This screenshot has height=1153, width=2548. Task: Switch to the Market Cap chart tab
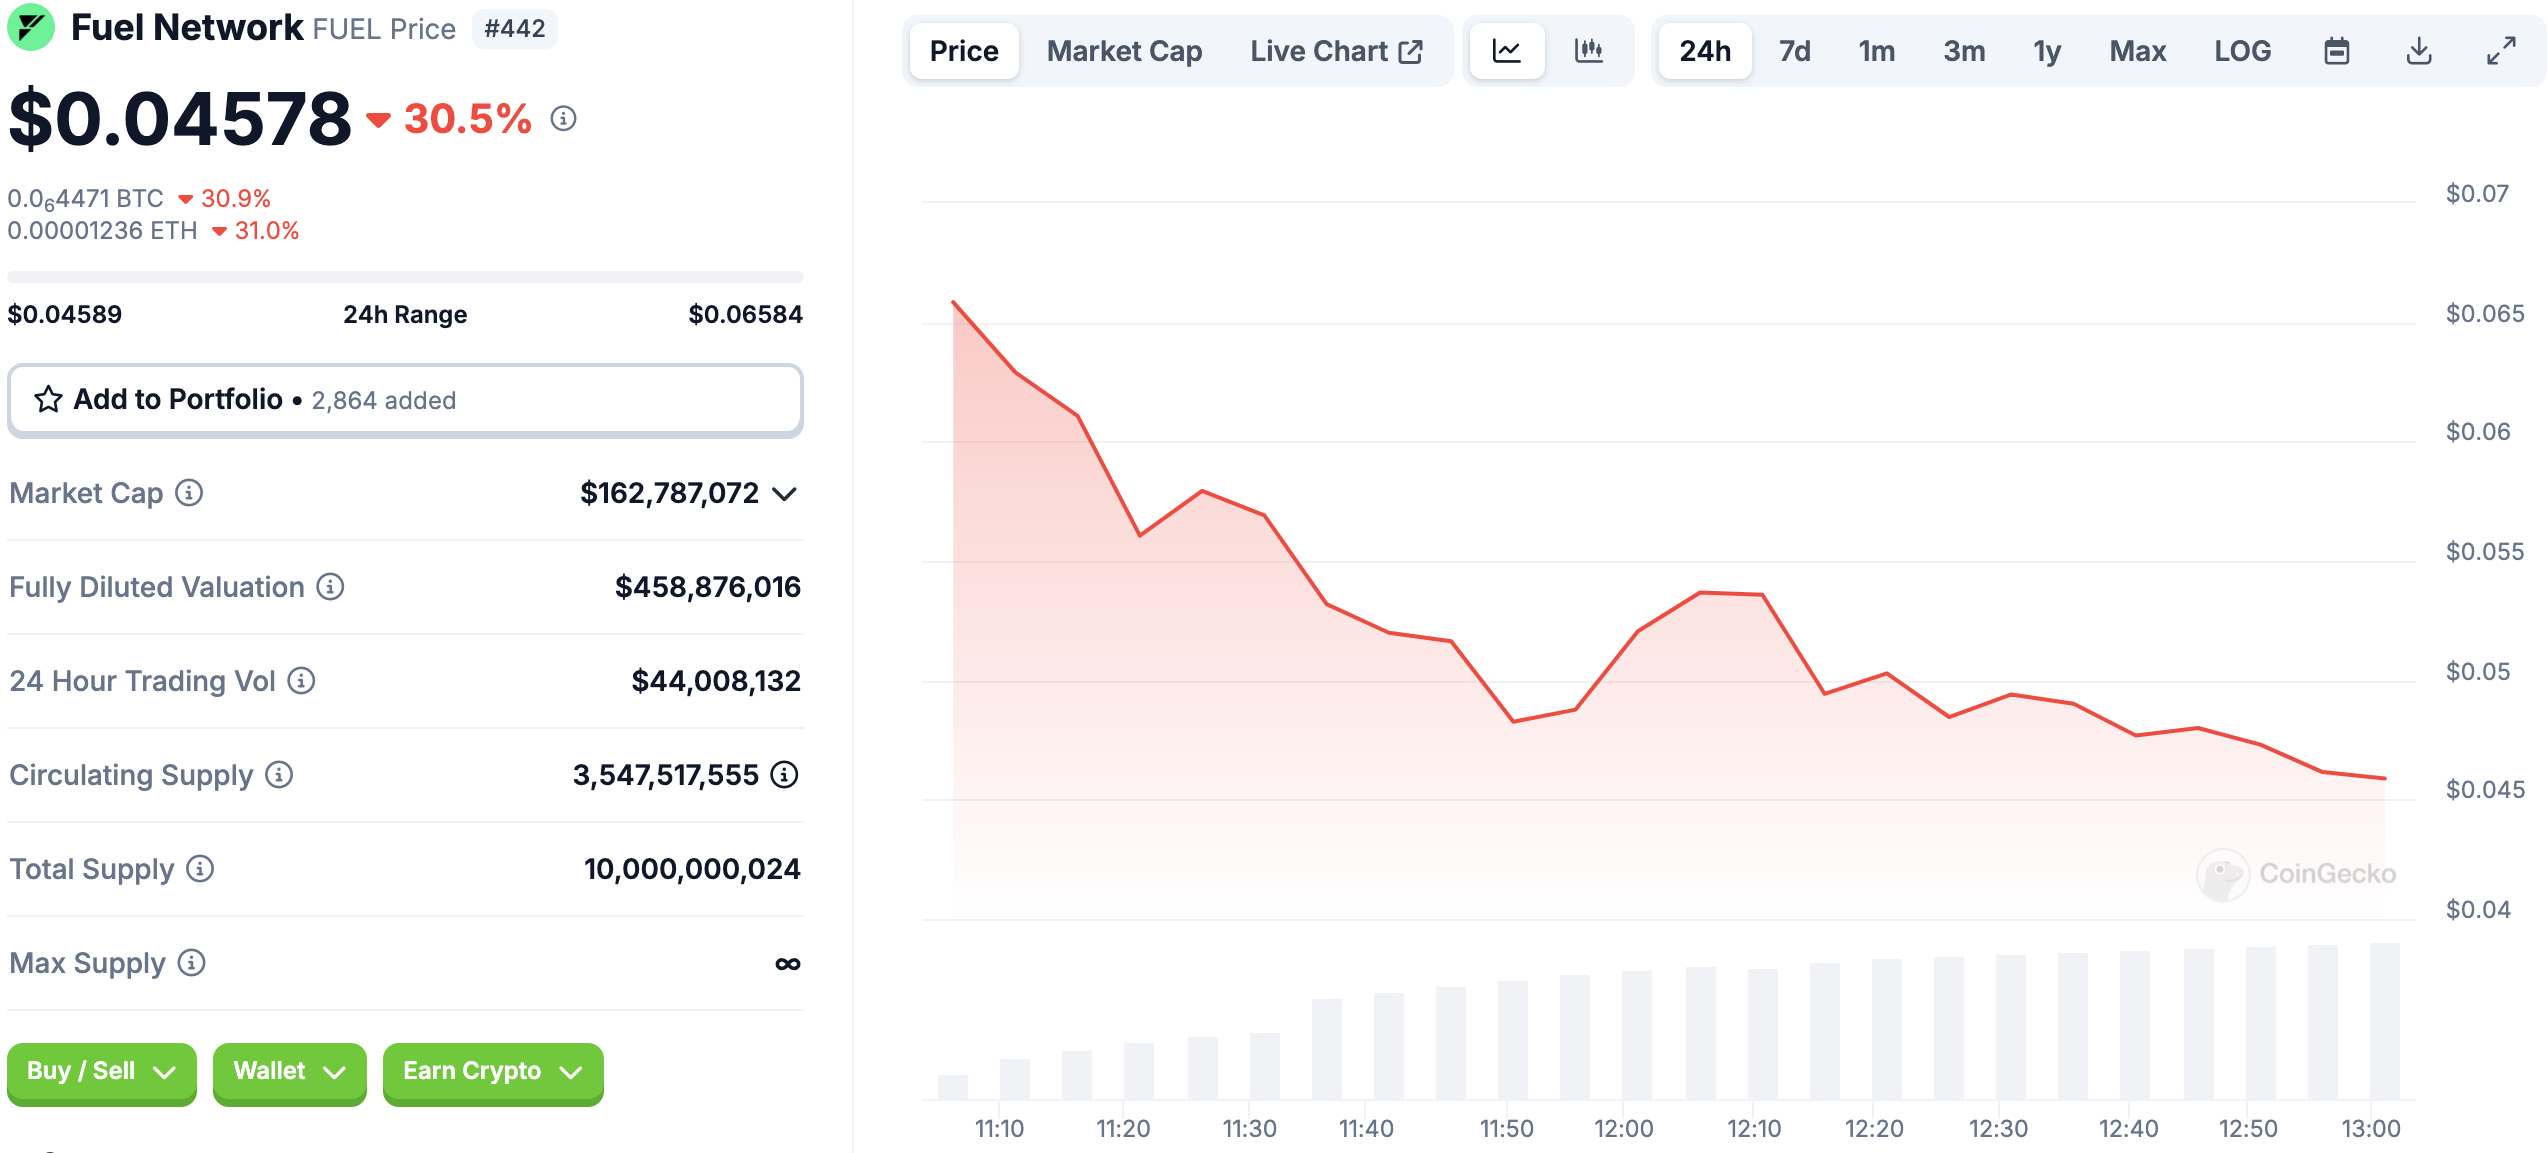tap(1124, 50)
